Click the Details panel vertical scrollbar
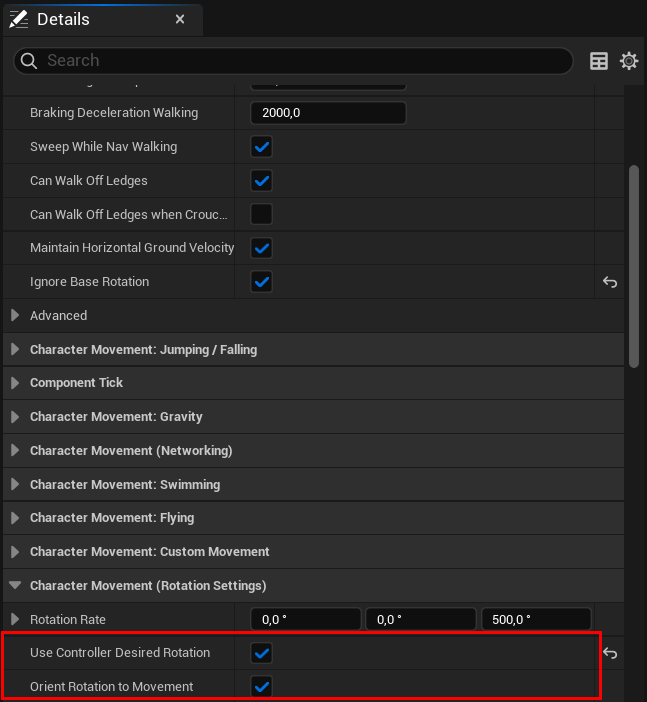The image size is (647, 702). click(x=634, y=266)
